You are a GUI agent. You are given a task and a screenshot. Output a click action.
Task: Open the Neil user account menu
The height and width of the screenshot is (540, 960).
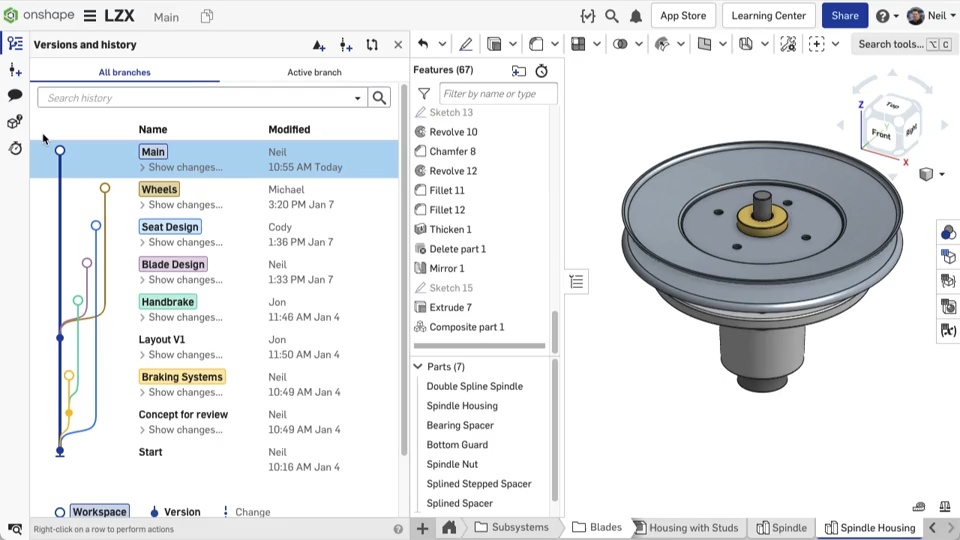(x=931, y=16)
